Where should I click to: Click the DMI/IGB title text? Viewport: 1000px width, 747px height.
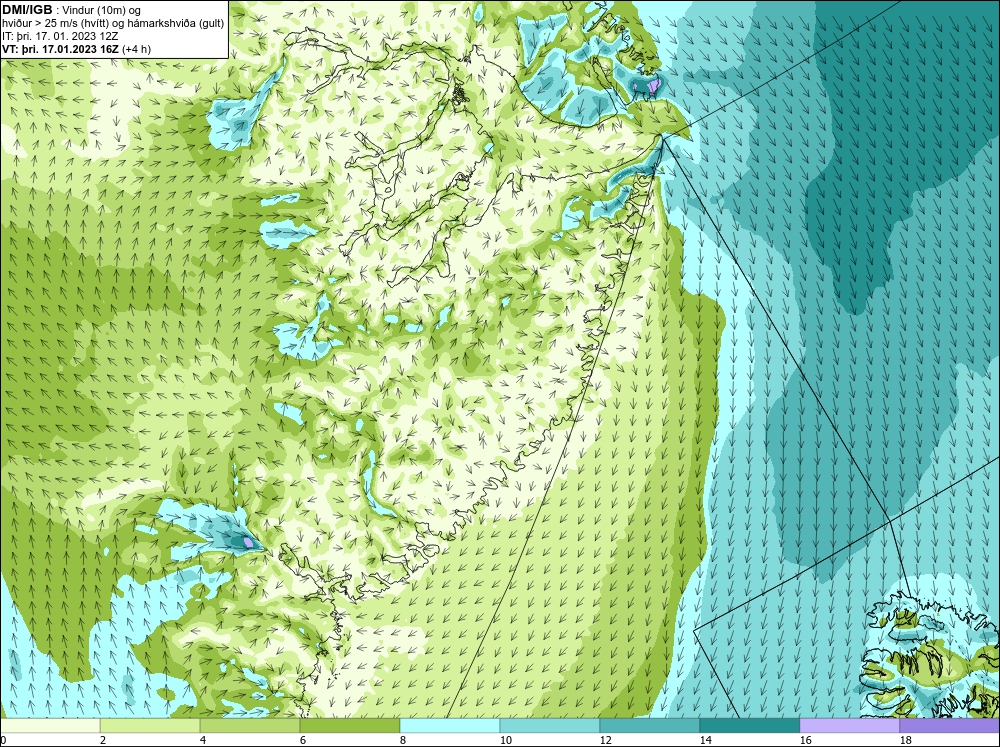[27, 10]
